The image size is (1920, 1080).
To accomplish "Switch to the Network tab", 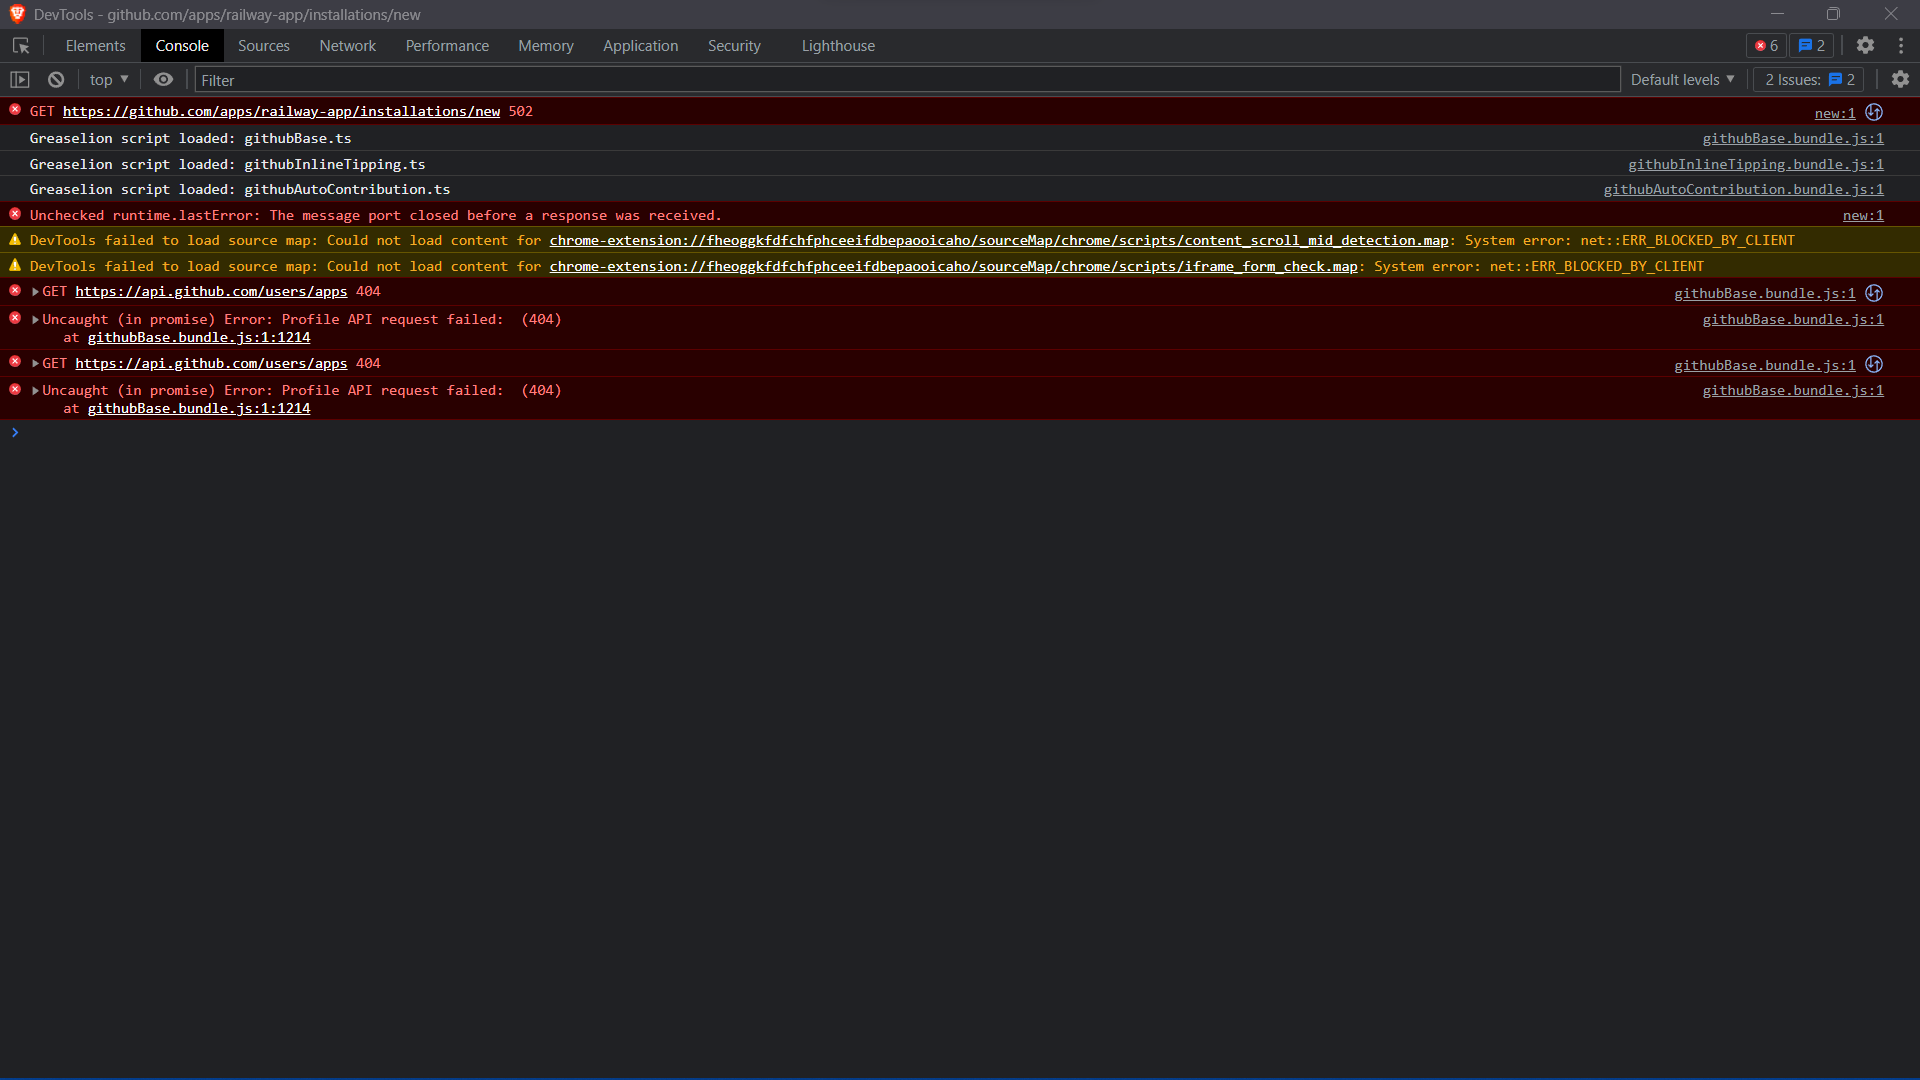I will point(347,45).
